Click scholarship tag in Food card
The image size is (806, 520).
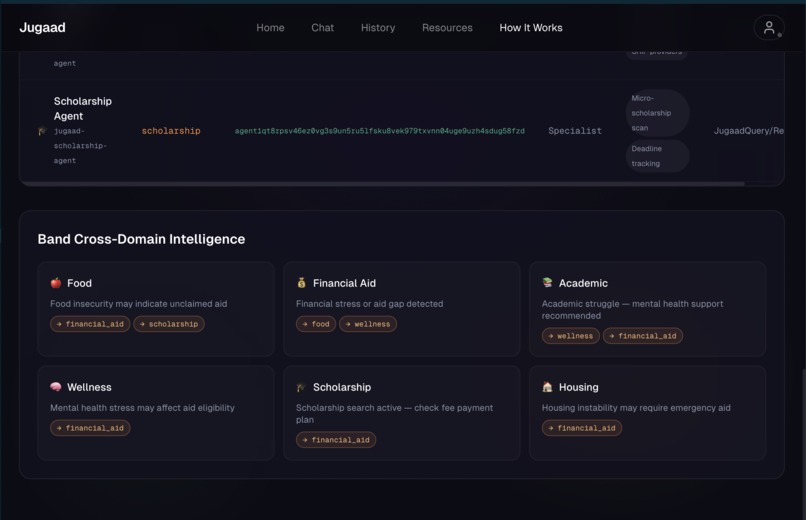click(x=169, y=324)
